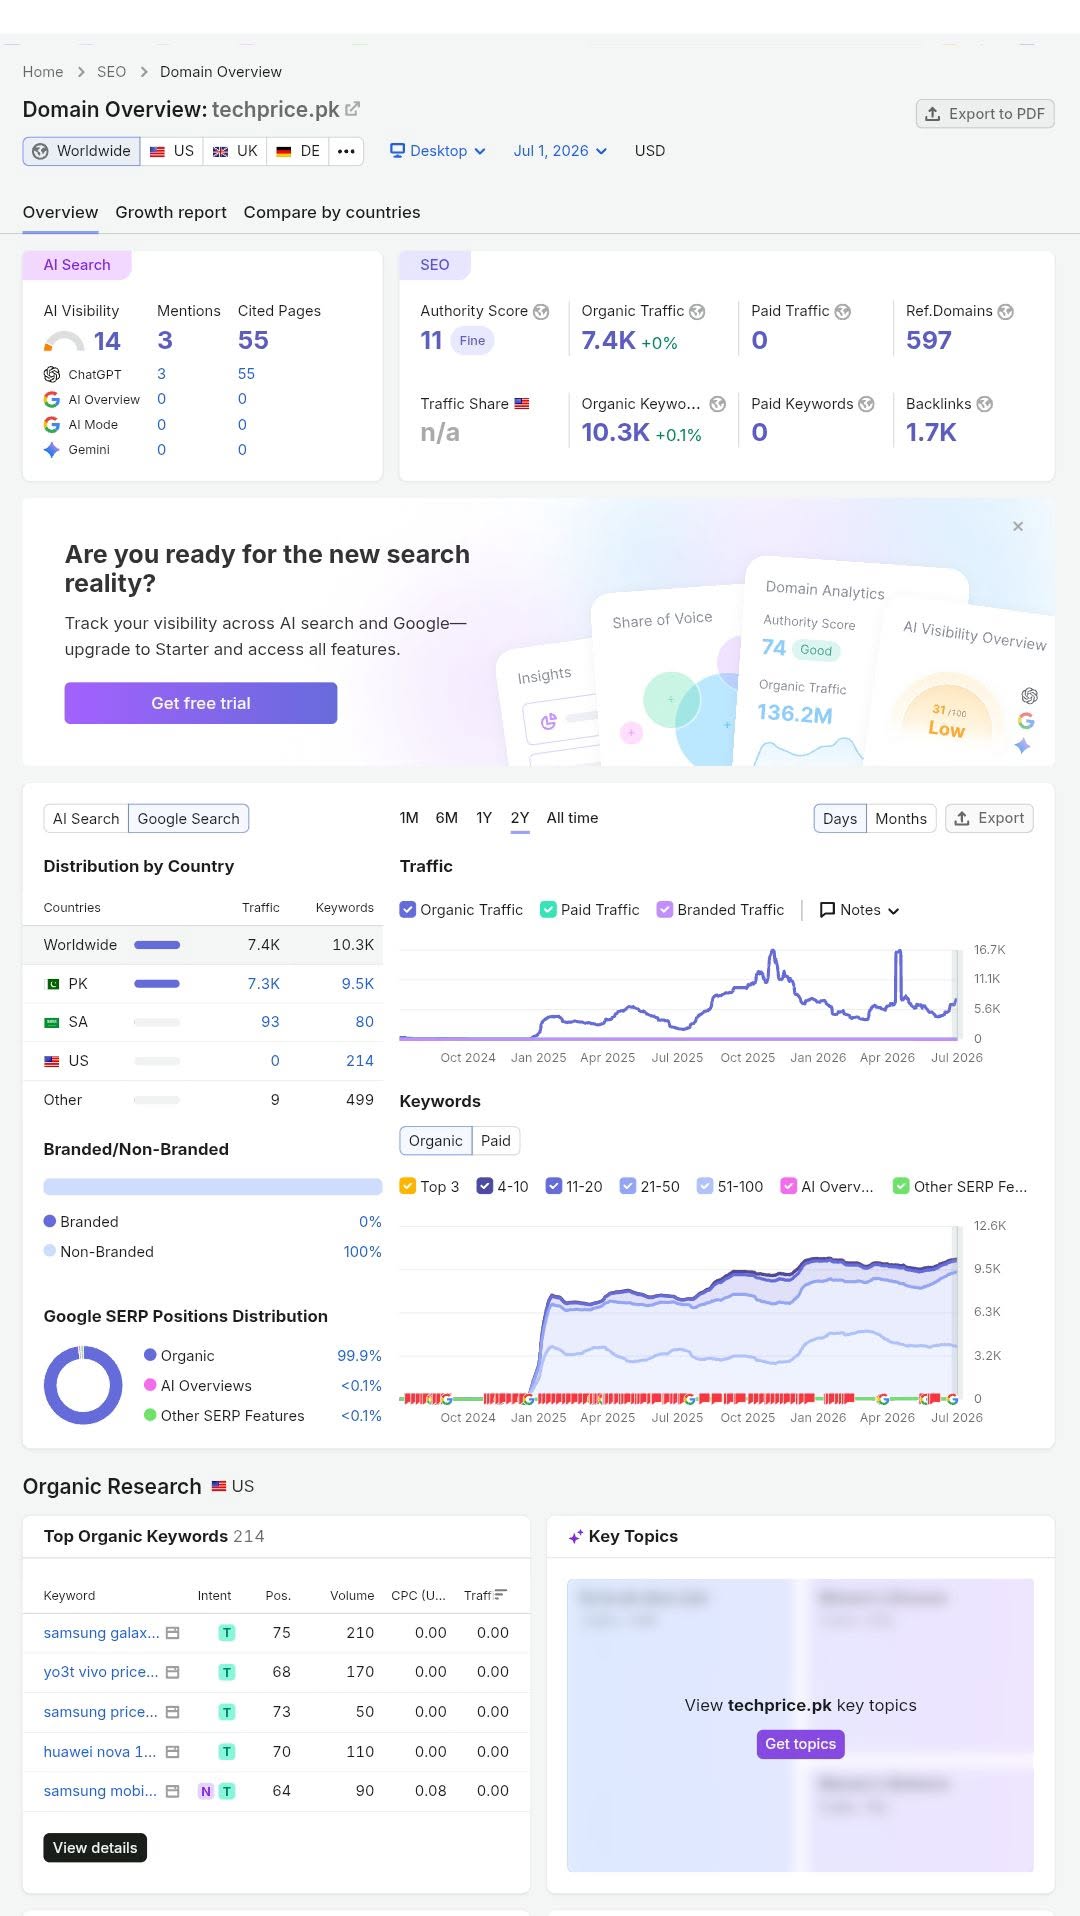Toggle the Top 3 keywords checkbox
Viewport: 1080px width, 1916px height.
click(x=407, y=1186)
